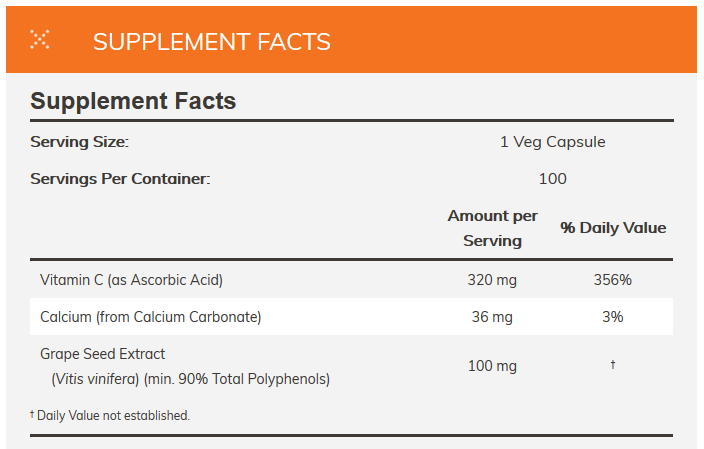Image resolution: width=704 pixels, height=449 pixels.
Task: Select the Vitamin C (as Ascorbic Acid) row
Action: [131, 280]
